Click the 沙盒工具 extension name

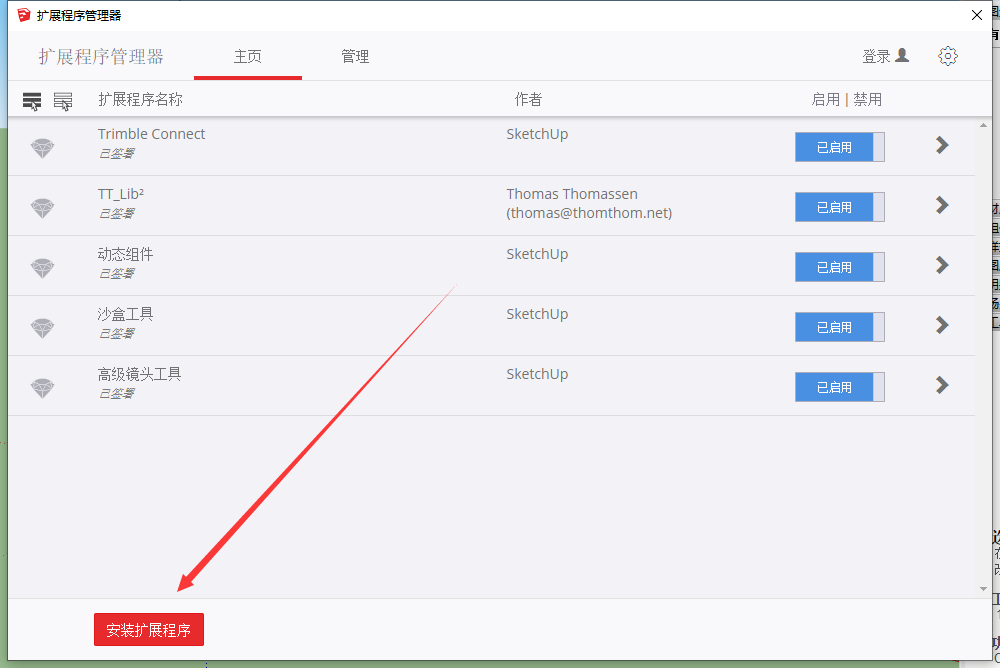click(125, 314)
